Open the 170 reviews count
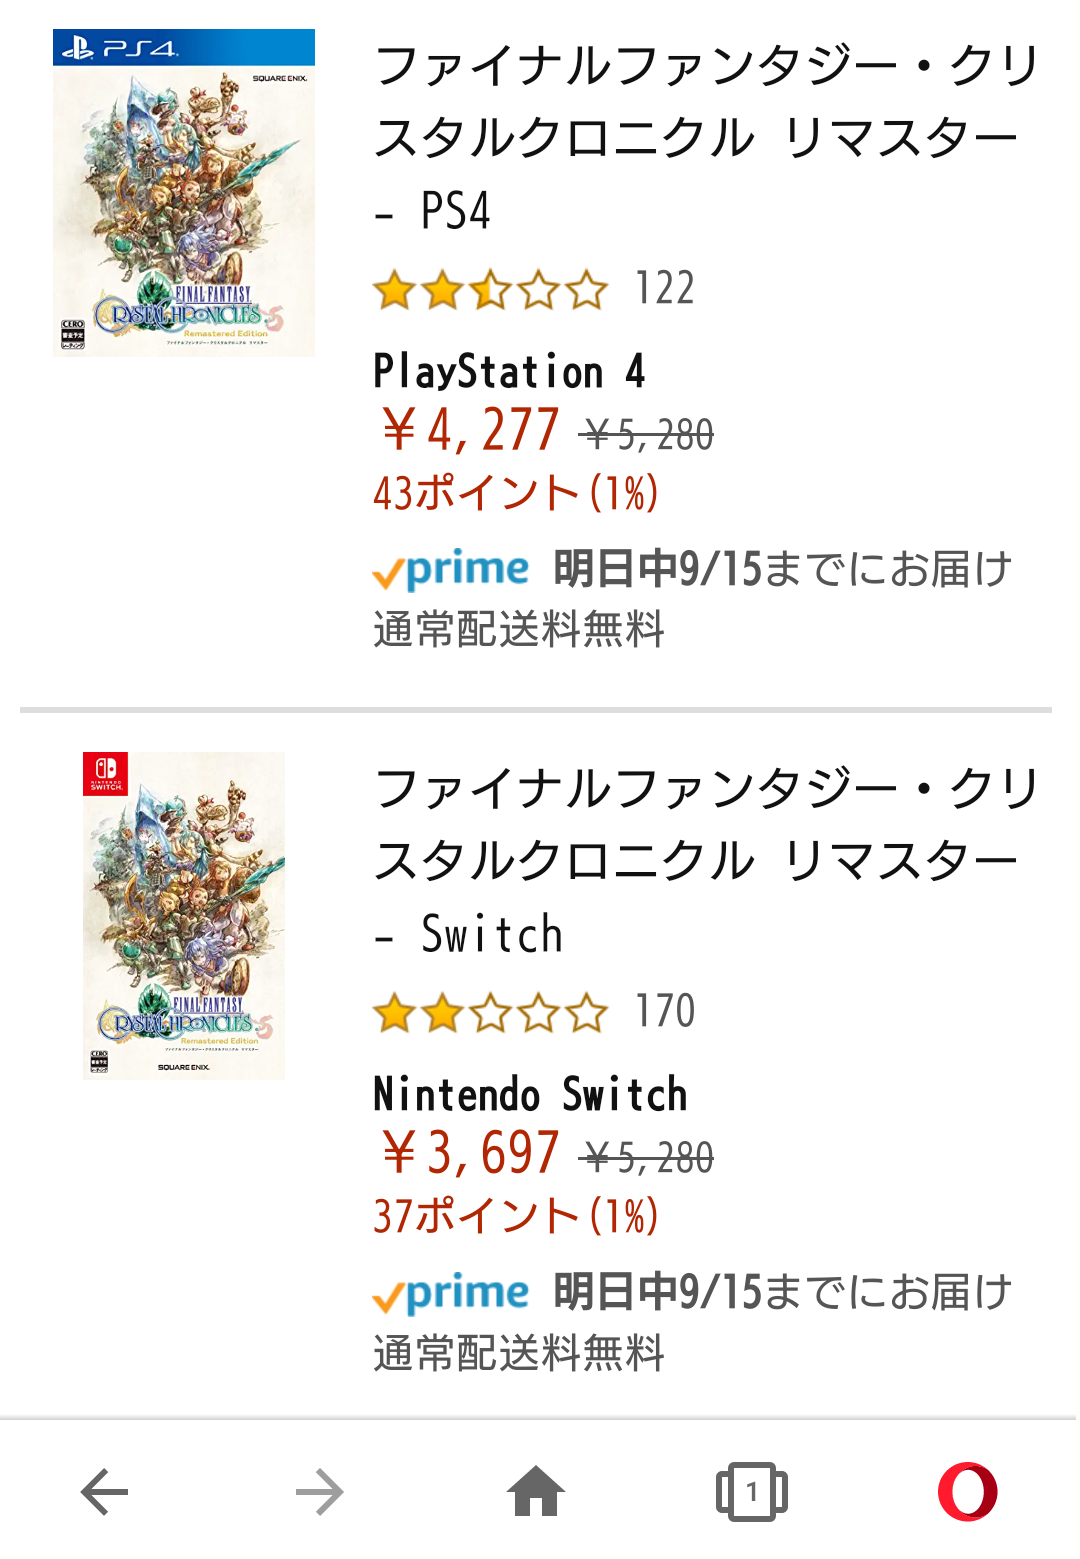Image resolution: width=1080 pixels, height=1559 pixels. click(665, 1011)
